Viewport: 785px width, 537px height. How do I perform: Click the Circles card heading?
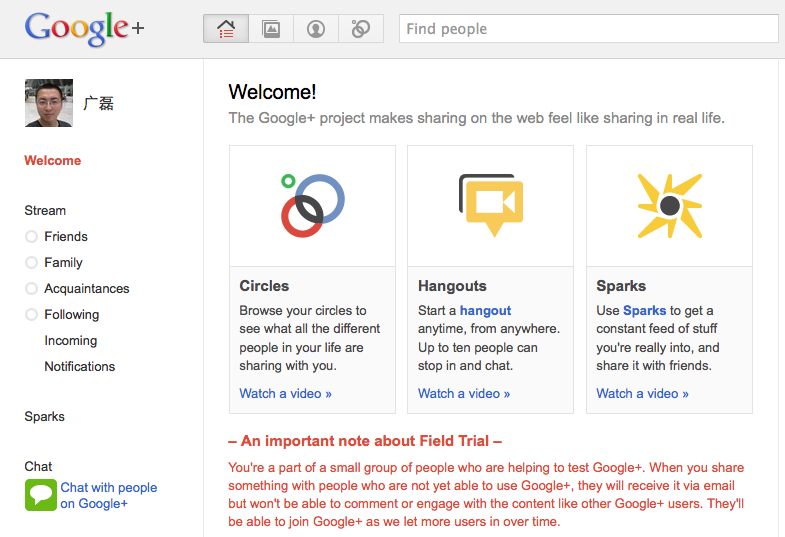point(264,286)
